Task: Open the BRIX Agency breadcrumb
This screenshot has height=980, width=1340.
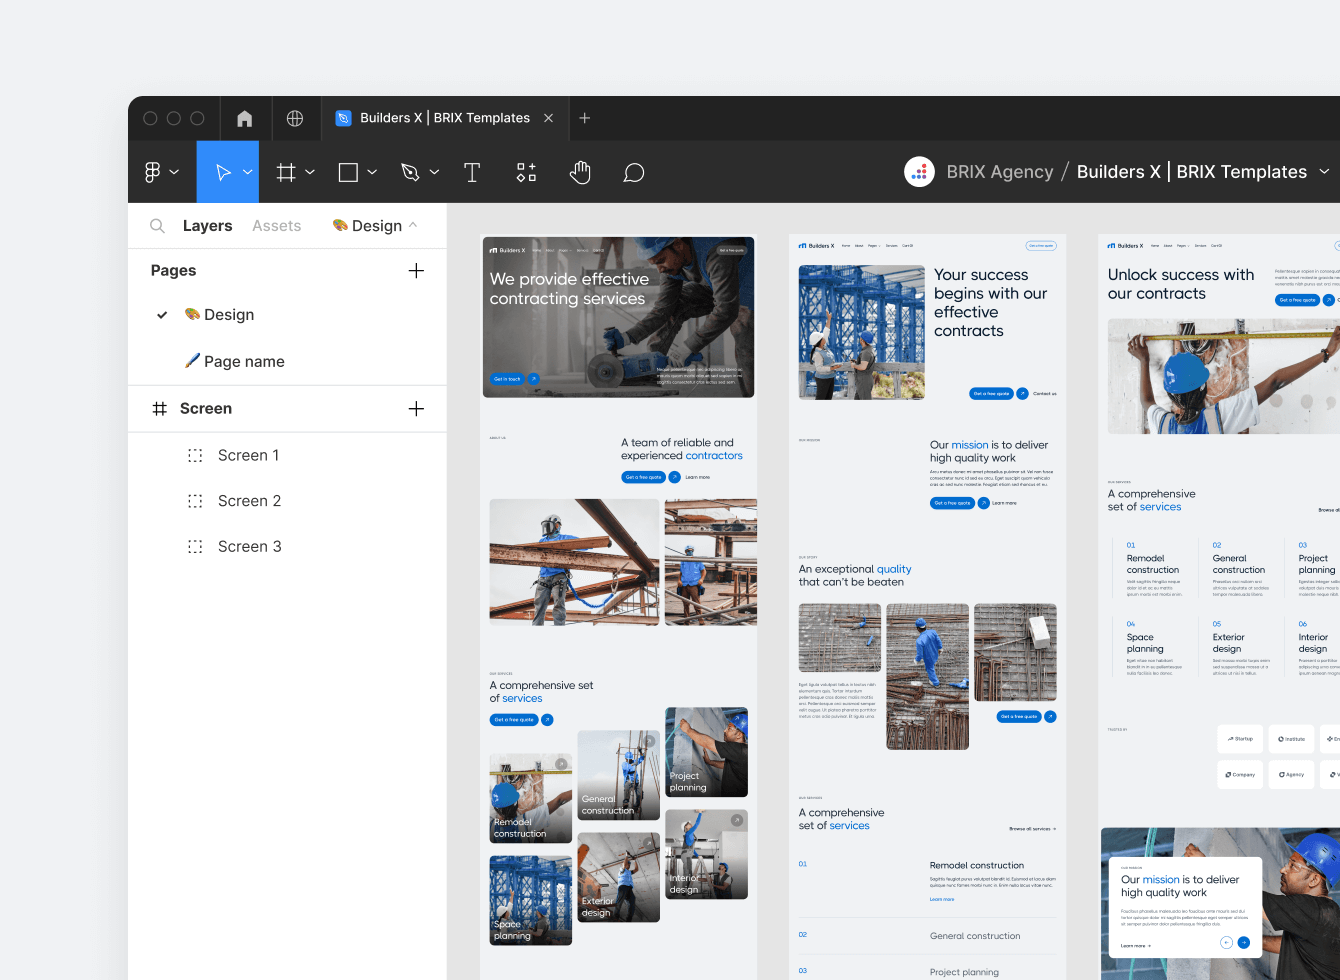Action: [1000, 171]
